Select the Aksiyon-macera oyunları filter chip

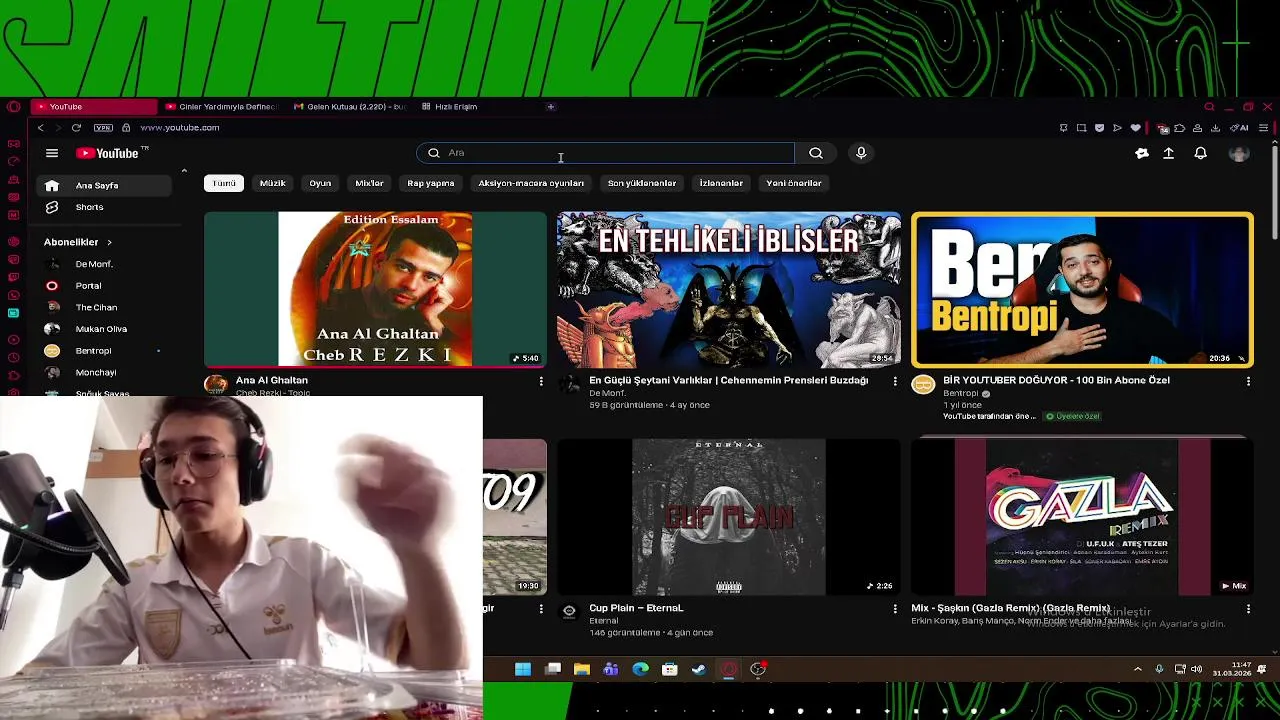click(x=531, y=183)
